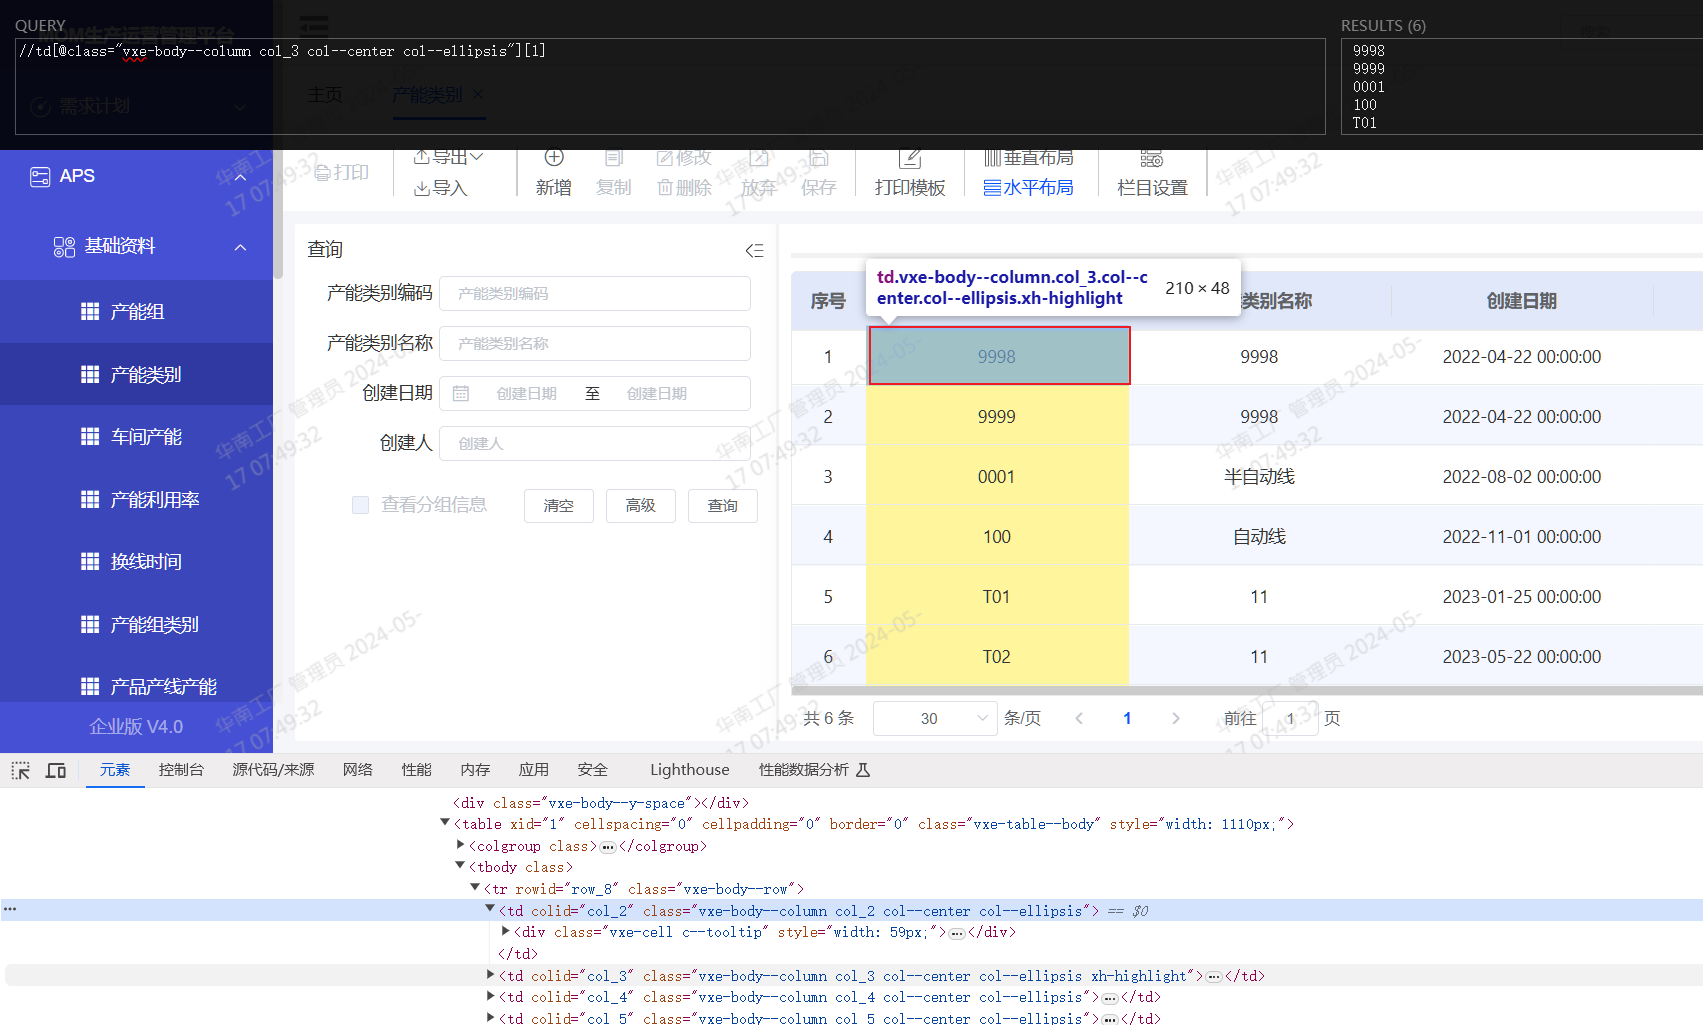1703x1025 pixels.
Task: Expand the col_3 td node in DevTools
Action: (x=490, y=975)
